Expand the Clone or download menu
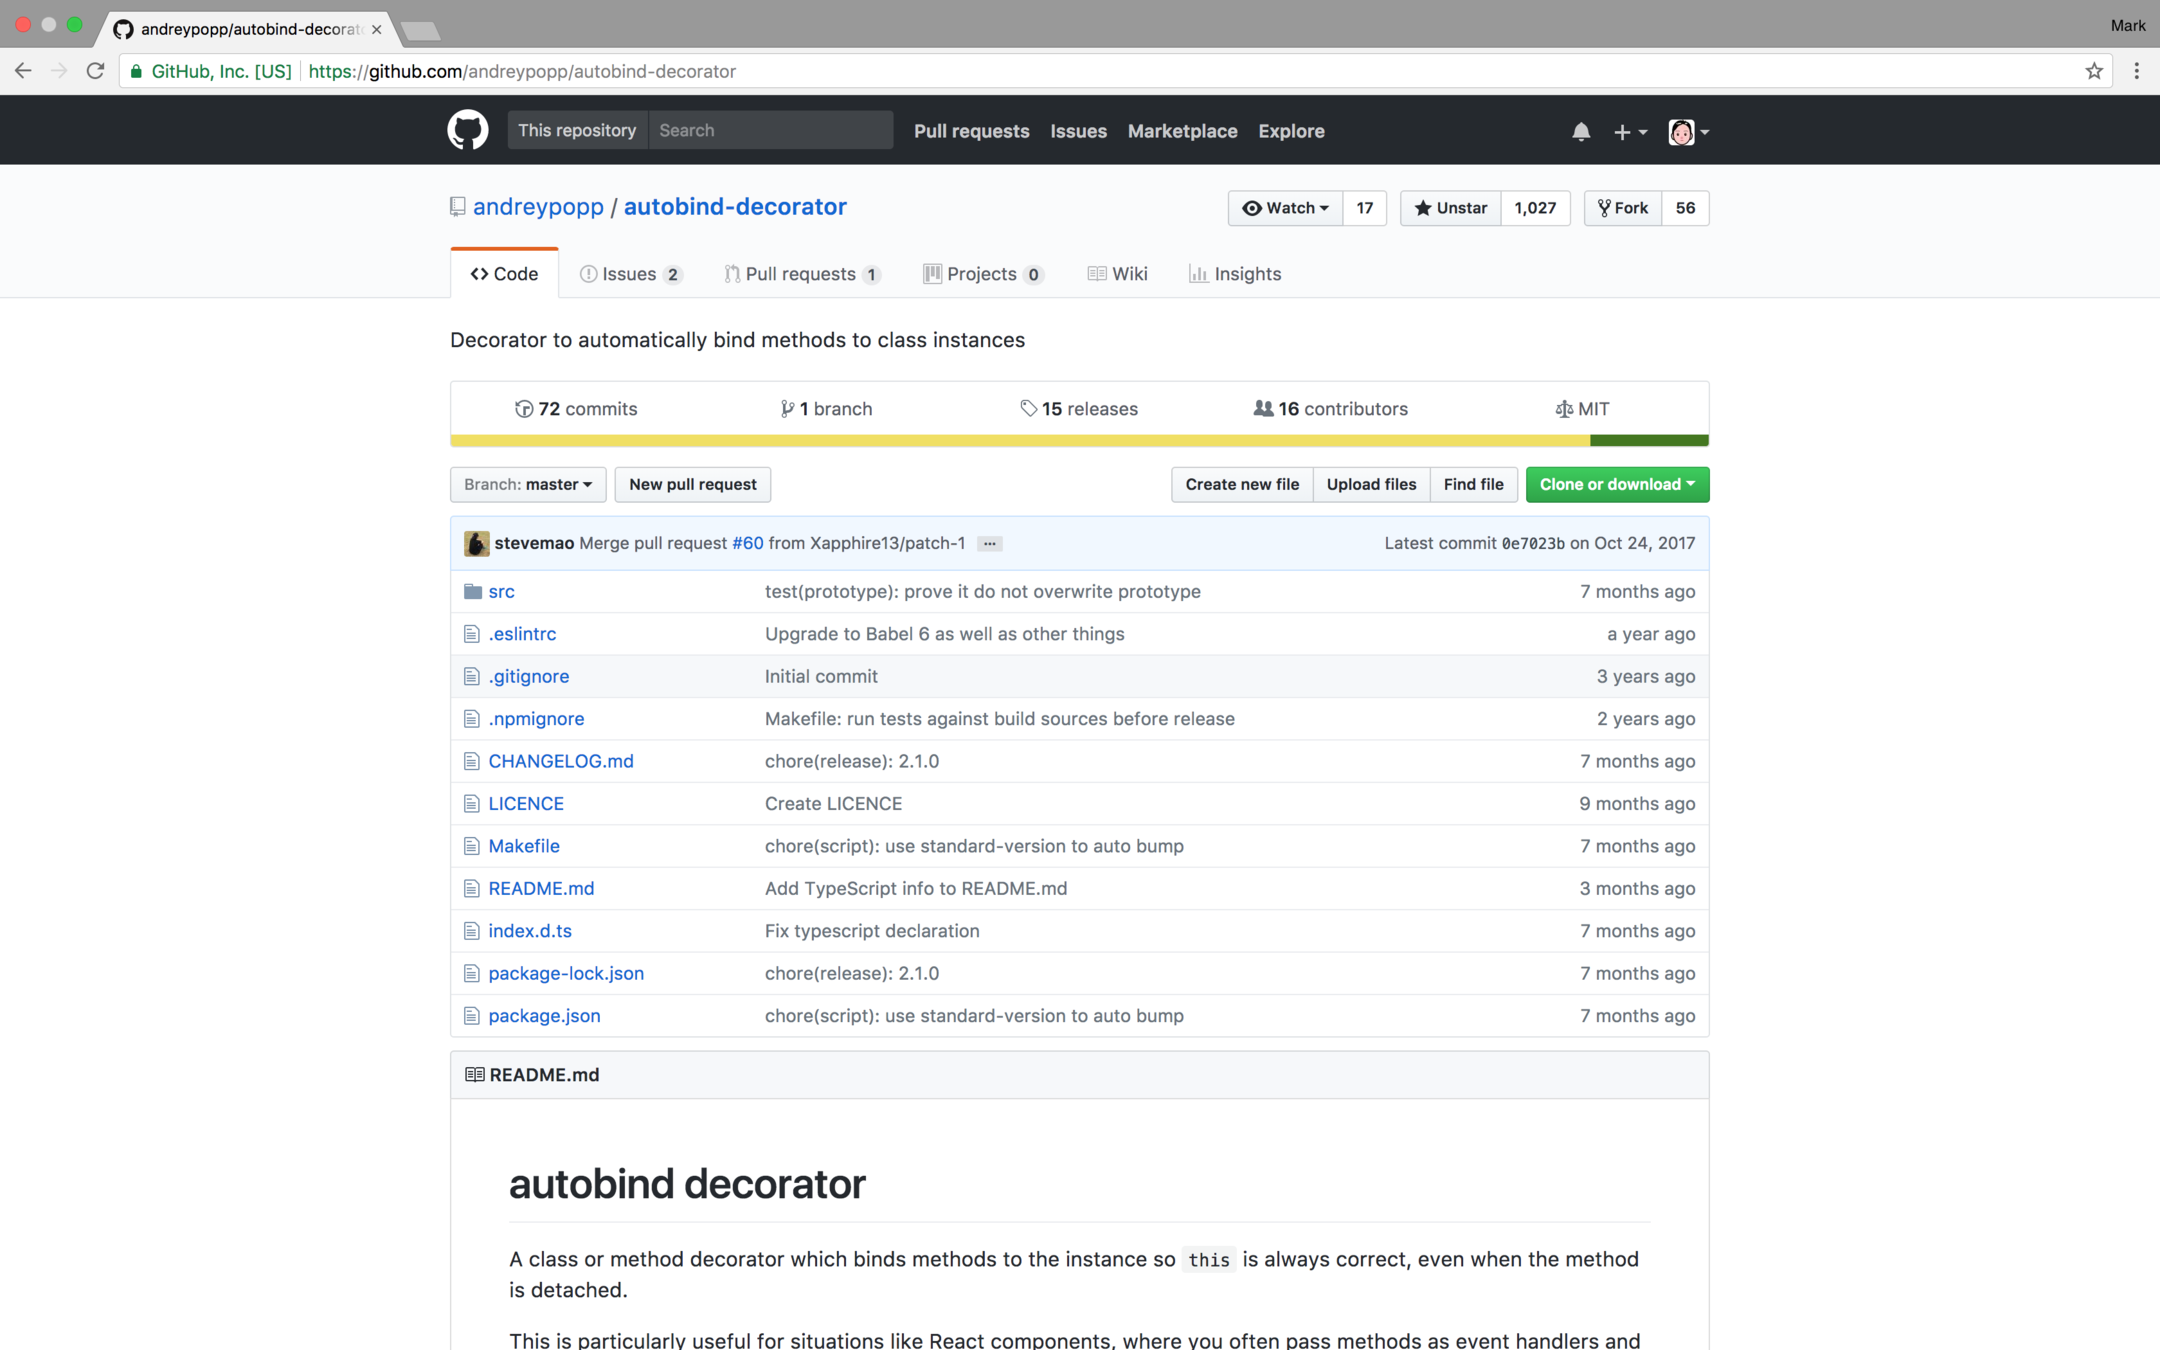Screen dimensions: 2160x1350 tap(1616, 484)
